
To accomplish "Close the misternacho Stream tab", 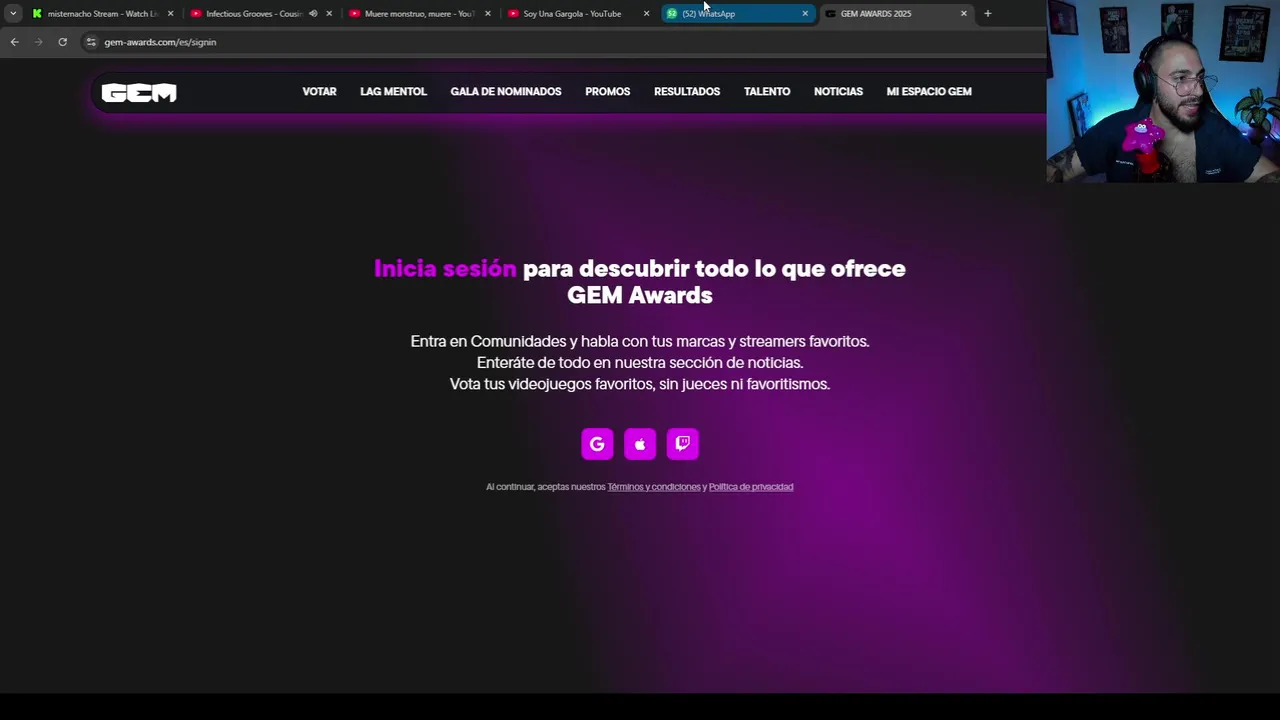I will tap(170, 14).
